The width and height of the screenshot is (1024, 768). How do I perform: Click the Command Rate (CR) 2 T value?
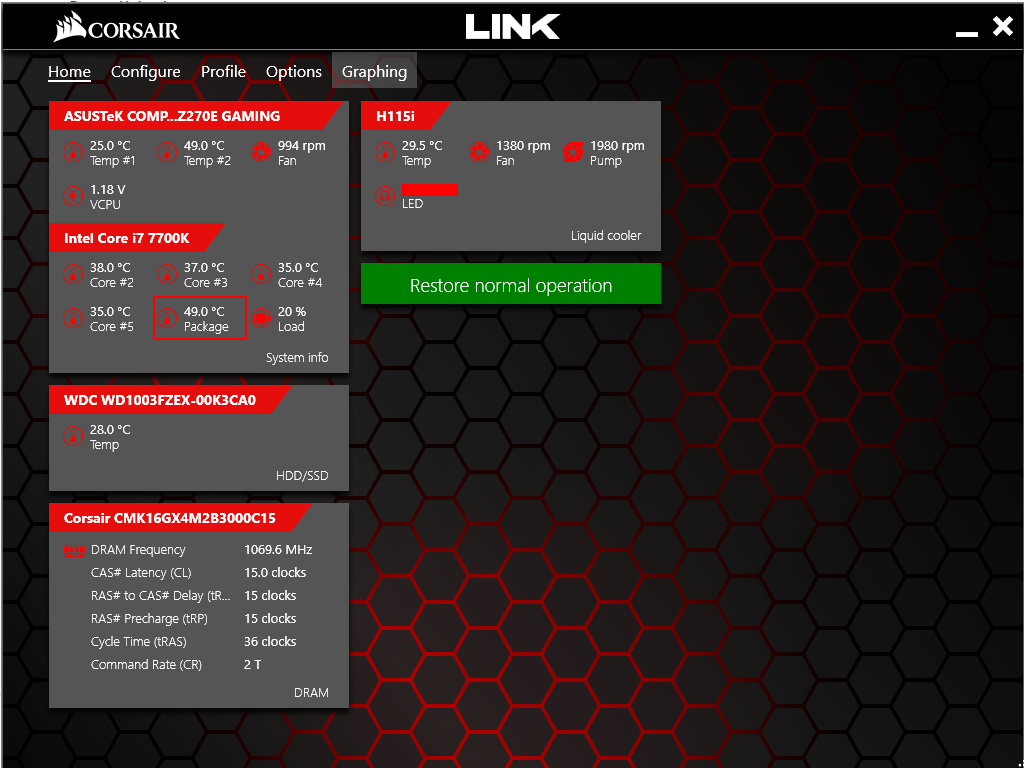click(252, 665)
